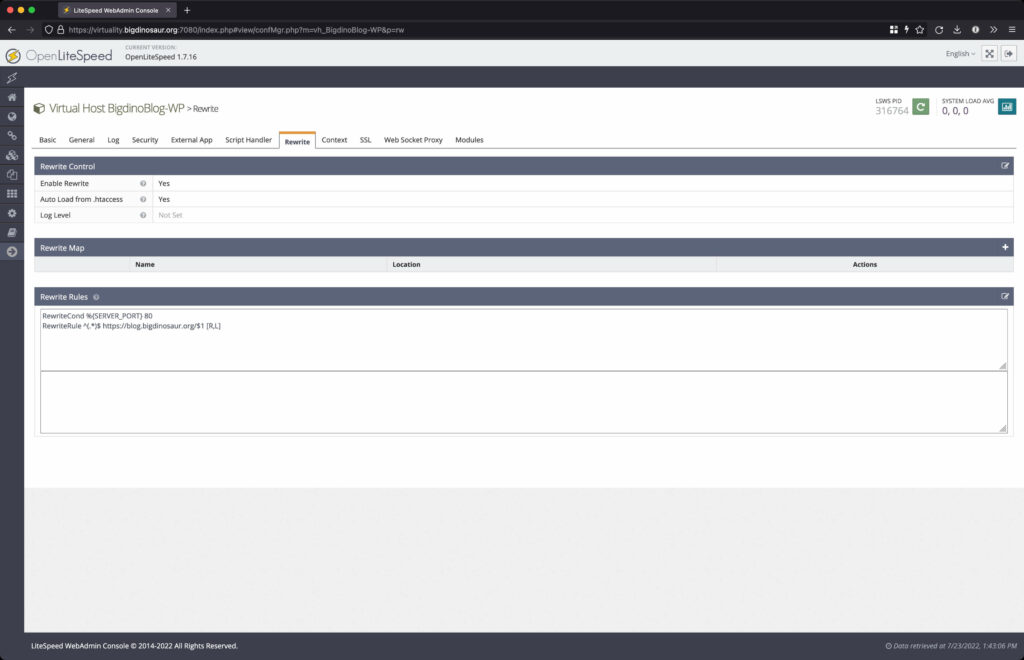Toggle fullscreen mode with the expand icon
The width and height of the screenshot is (1024, 660).
pyautogui.click(x=989, y=53)
